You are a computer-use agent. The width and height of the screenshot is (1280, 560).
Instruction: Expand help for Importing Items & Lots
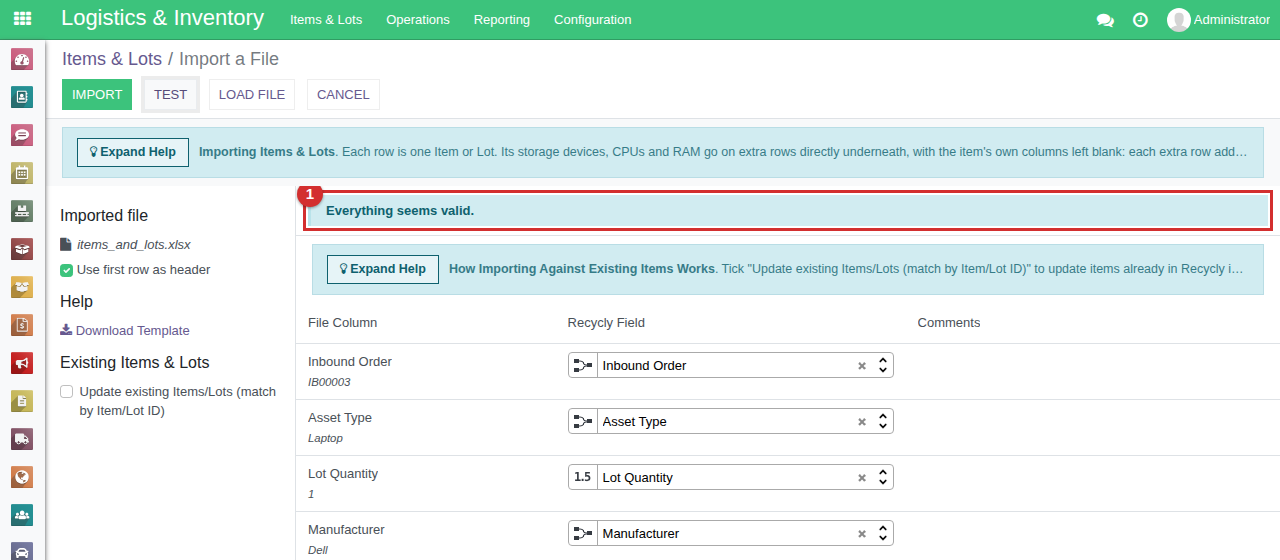tap(133, 152)
